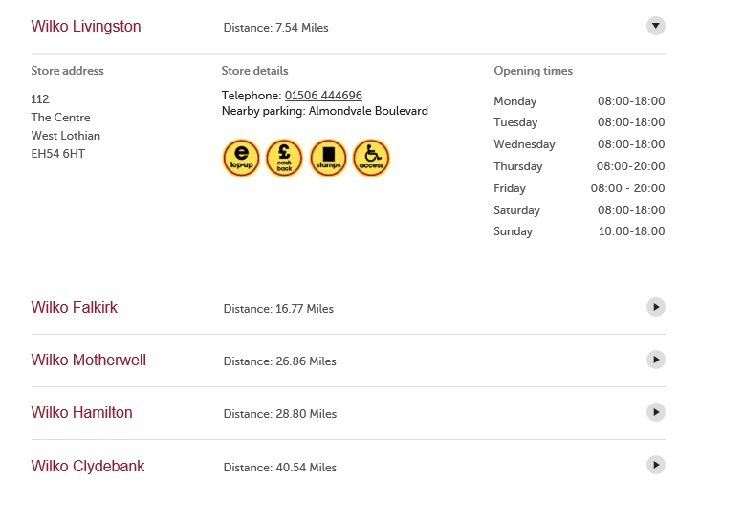
Task: Open the Wilko Clydebank store name link
Action: (x=87, y=466)
